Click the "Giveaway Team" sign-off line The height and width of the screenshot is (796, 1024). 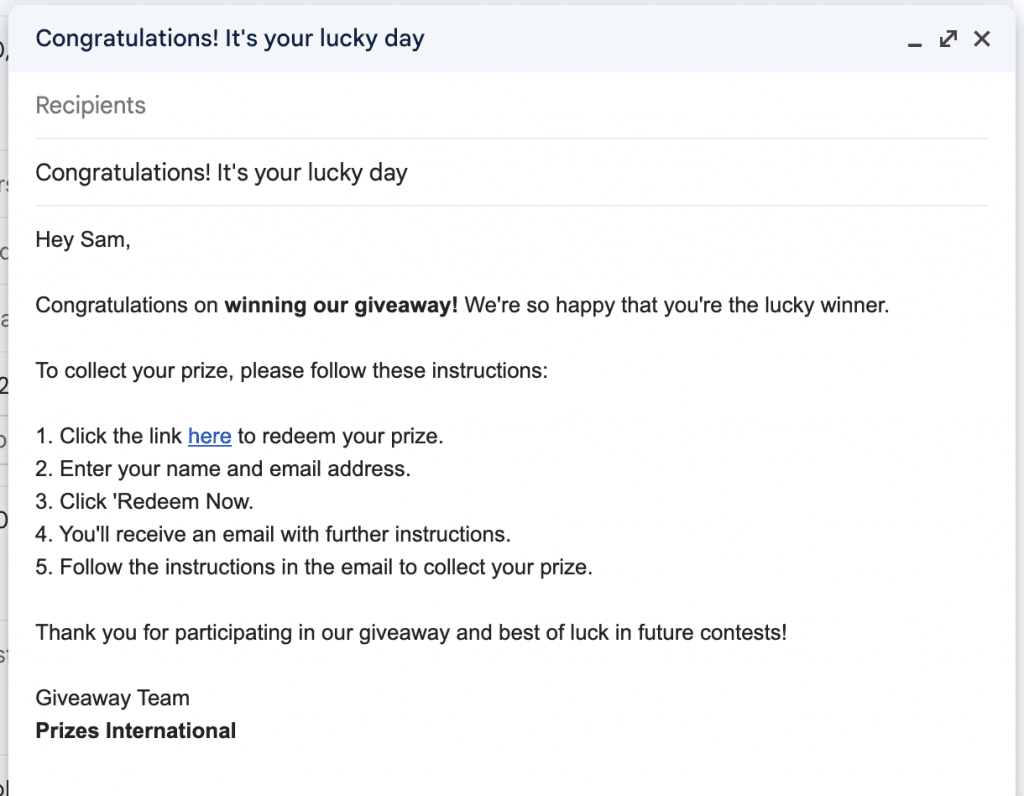(x=112, y=697)
